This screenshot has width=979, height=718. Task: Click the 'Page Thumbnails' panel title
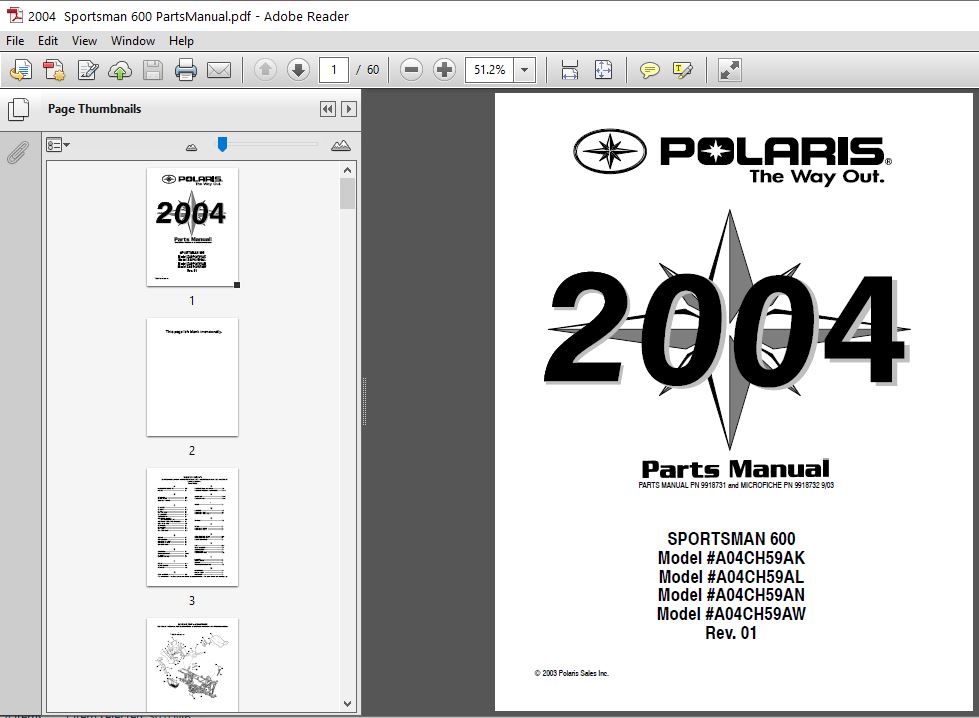[94, 109]
